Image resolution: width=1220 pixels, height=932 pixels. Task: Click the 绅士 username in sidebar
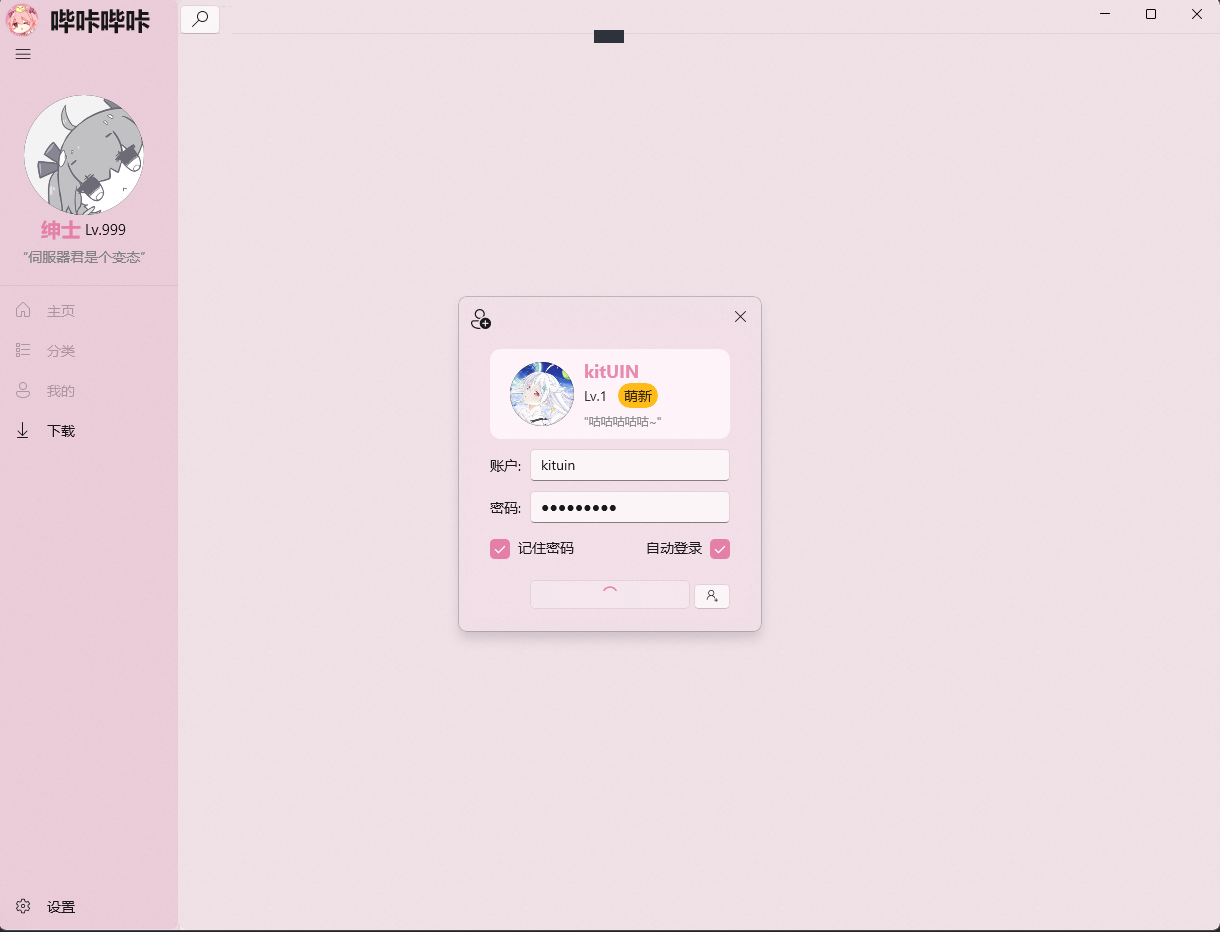click(60, 230)
